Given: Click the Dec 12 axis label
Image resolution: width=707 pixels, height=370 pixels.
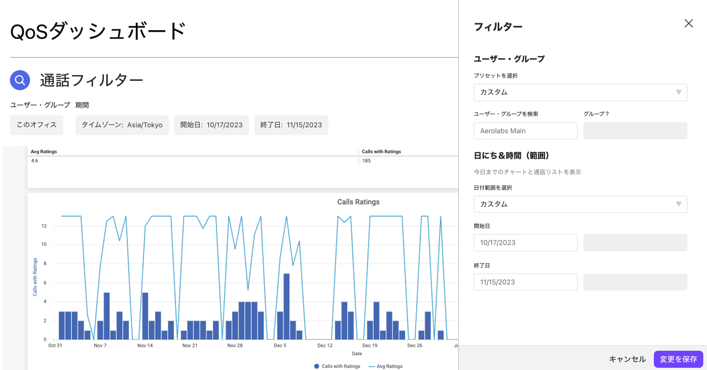Looking at the screenshot, I should [x=325, y=346].
